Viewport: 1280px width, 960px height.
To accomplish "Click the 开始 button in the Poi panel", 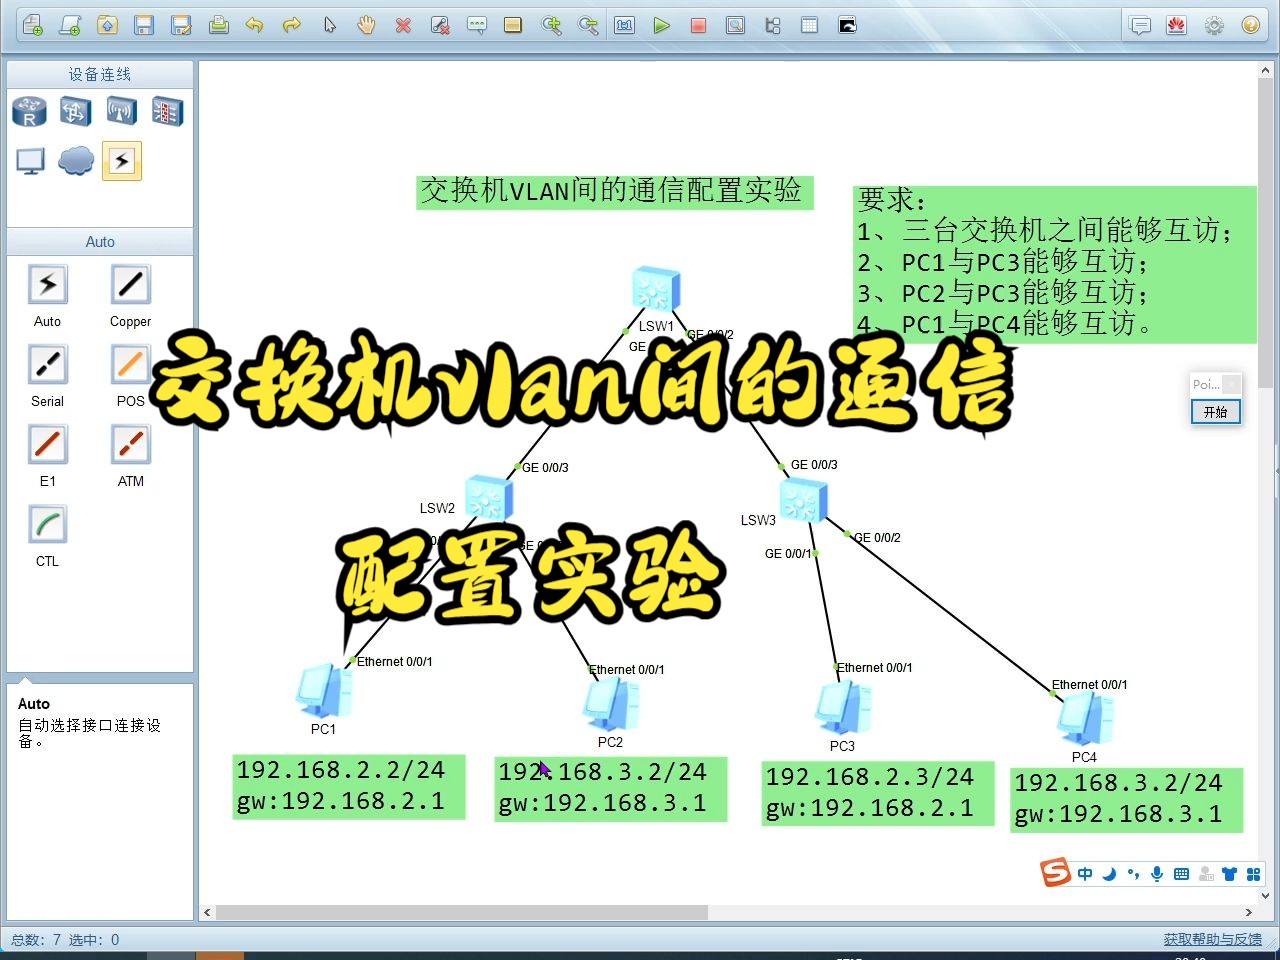I will (x=1215, y=411).
